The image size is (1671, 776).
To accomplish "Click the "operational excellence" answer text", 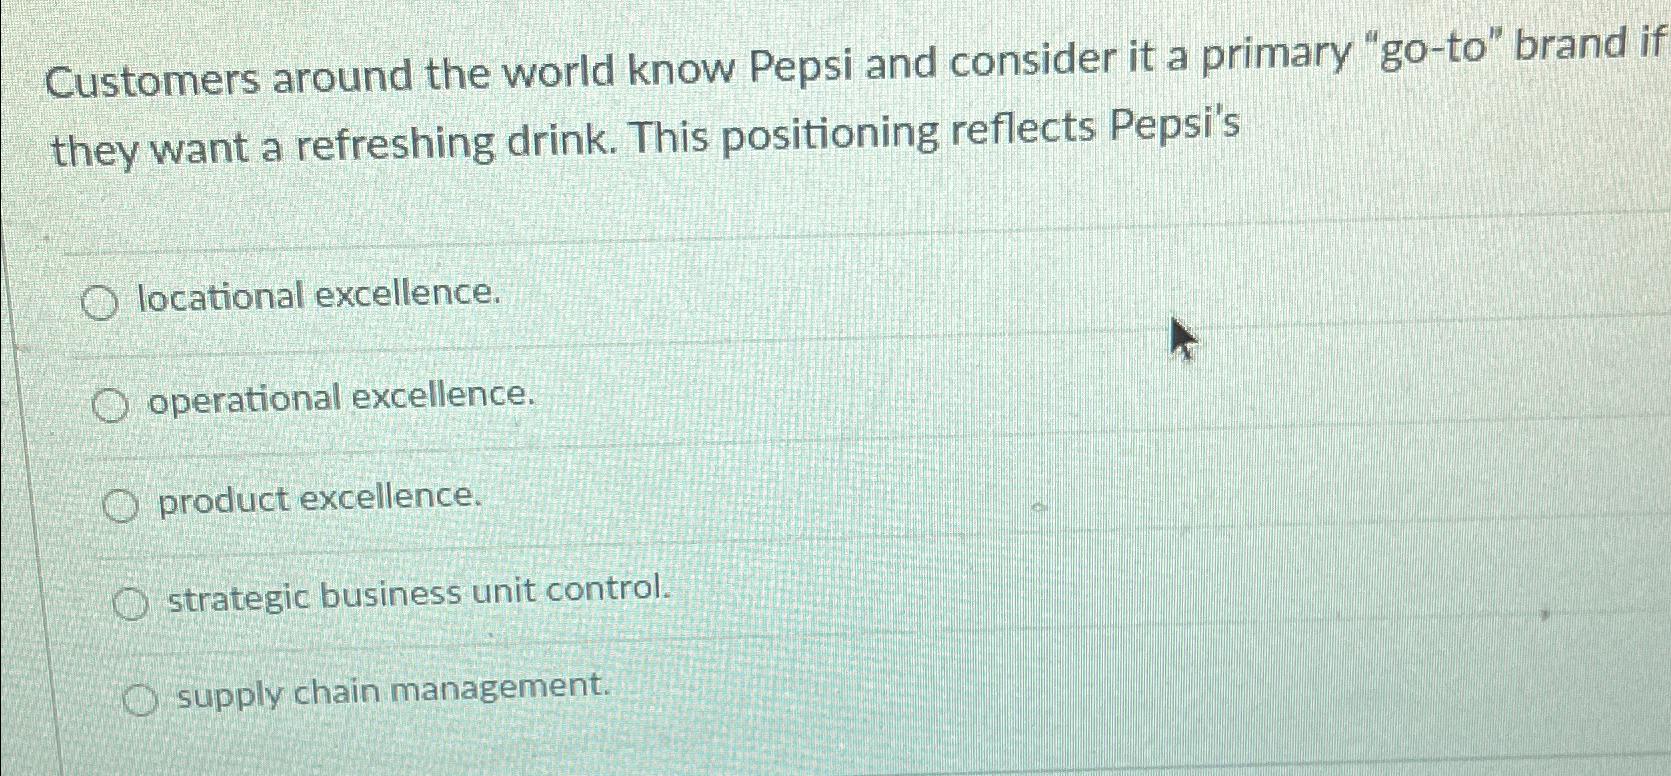I will pos(340,395).
